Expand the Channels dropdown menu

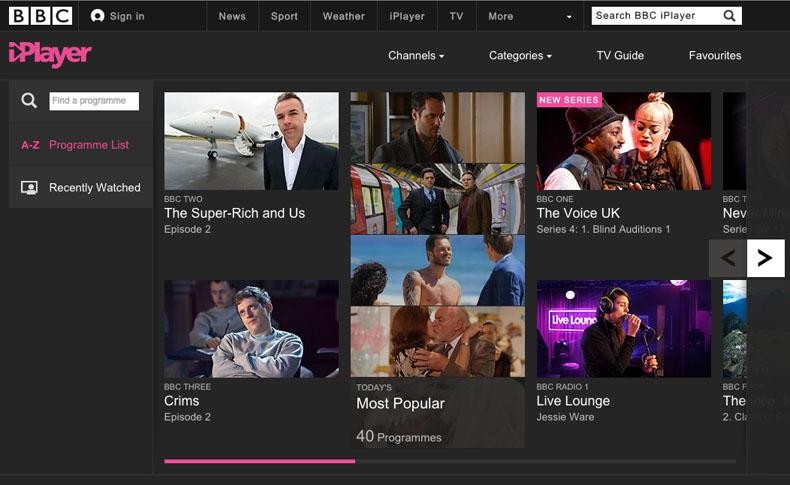click(416, 56)
